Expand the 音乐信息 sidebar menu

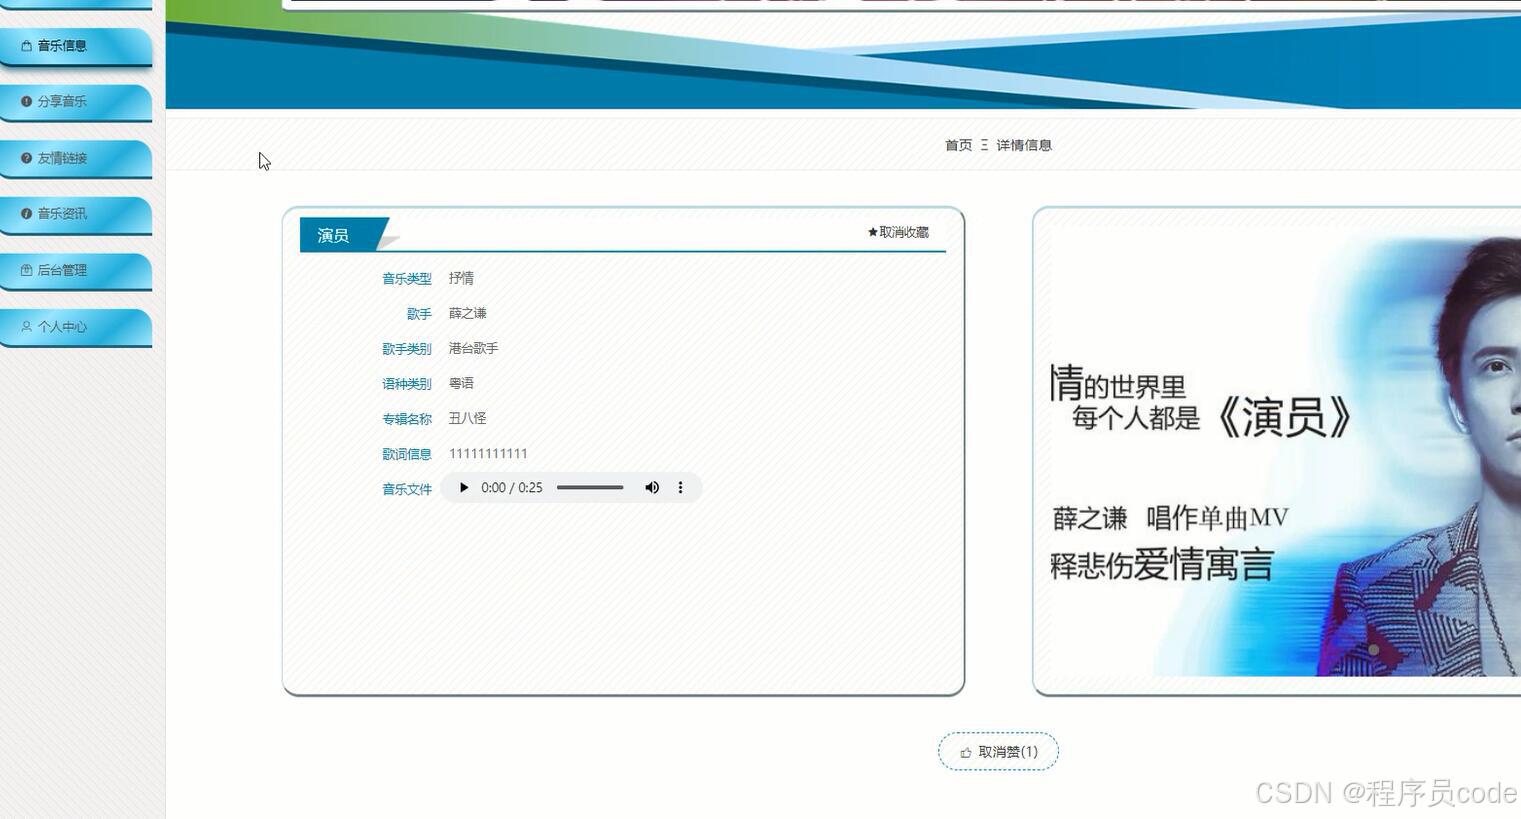point(62,44)
